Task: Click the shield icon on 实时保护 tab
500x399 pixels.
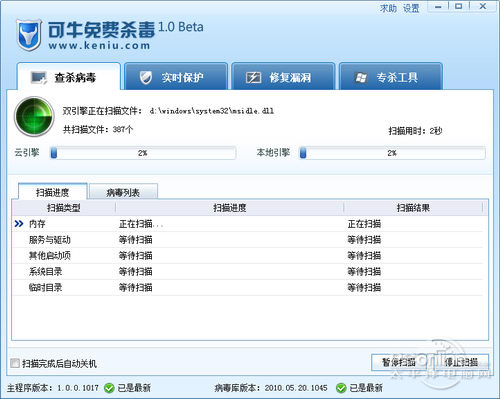Action: (x=146, y=78)
